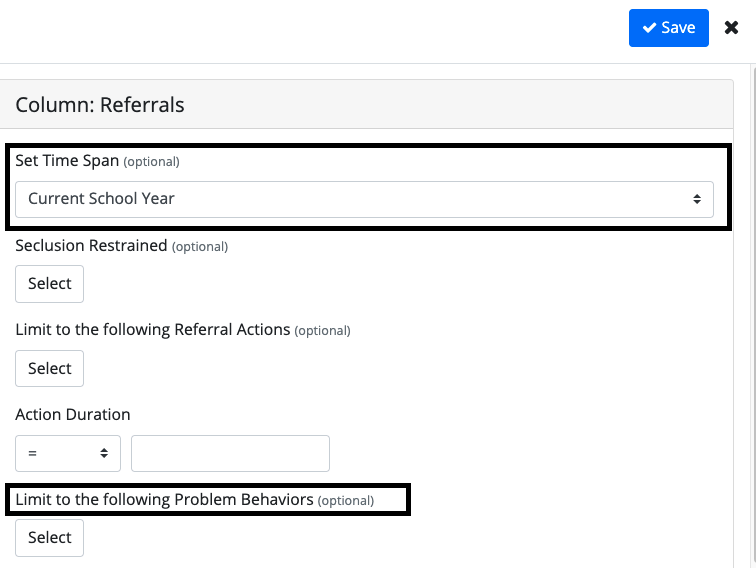The width and height of the screenshot is (756, 568).
Task: Click the Seclusion Restrained label
Action: [x=91, y=245]
